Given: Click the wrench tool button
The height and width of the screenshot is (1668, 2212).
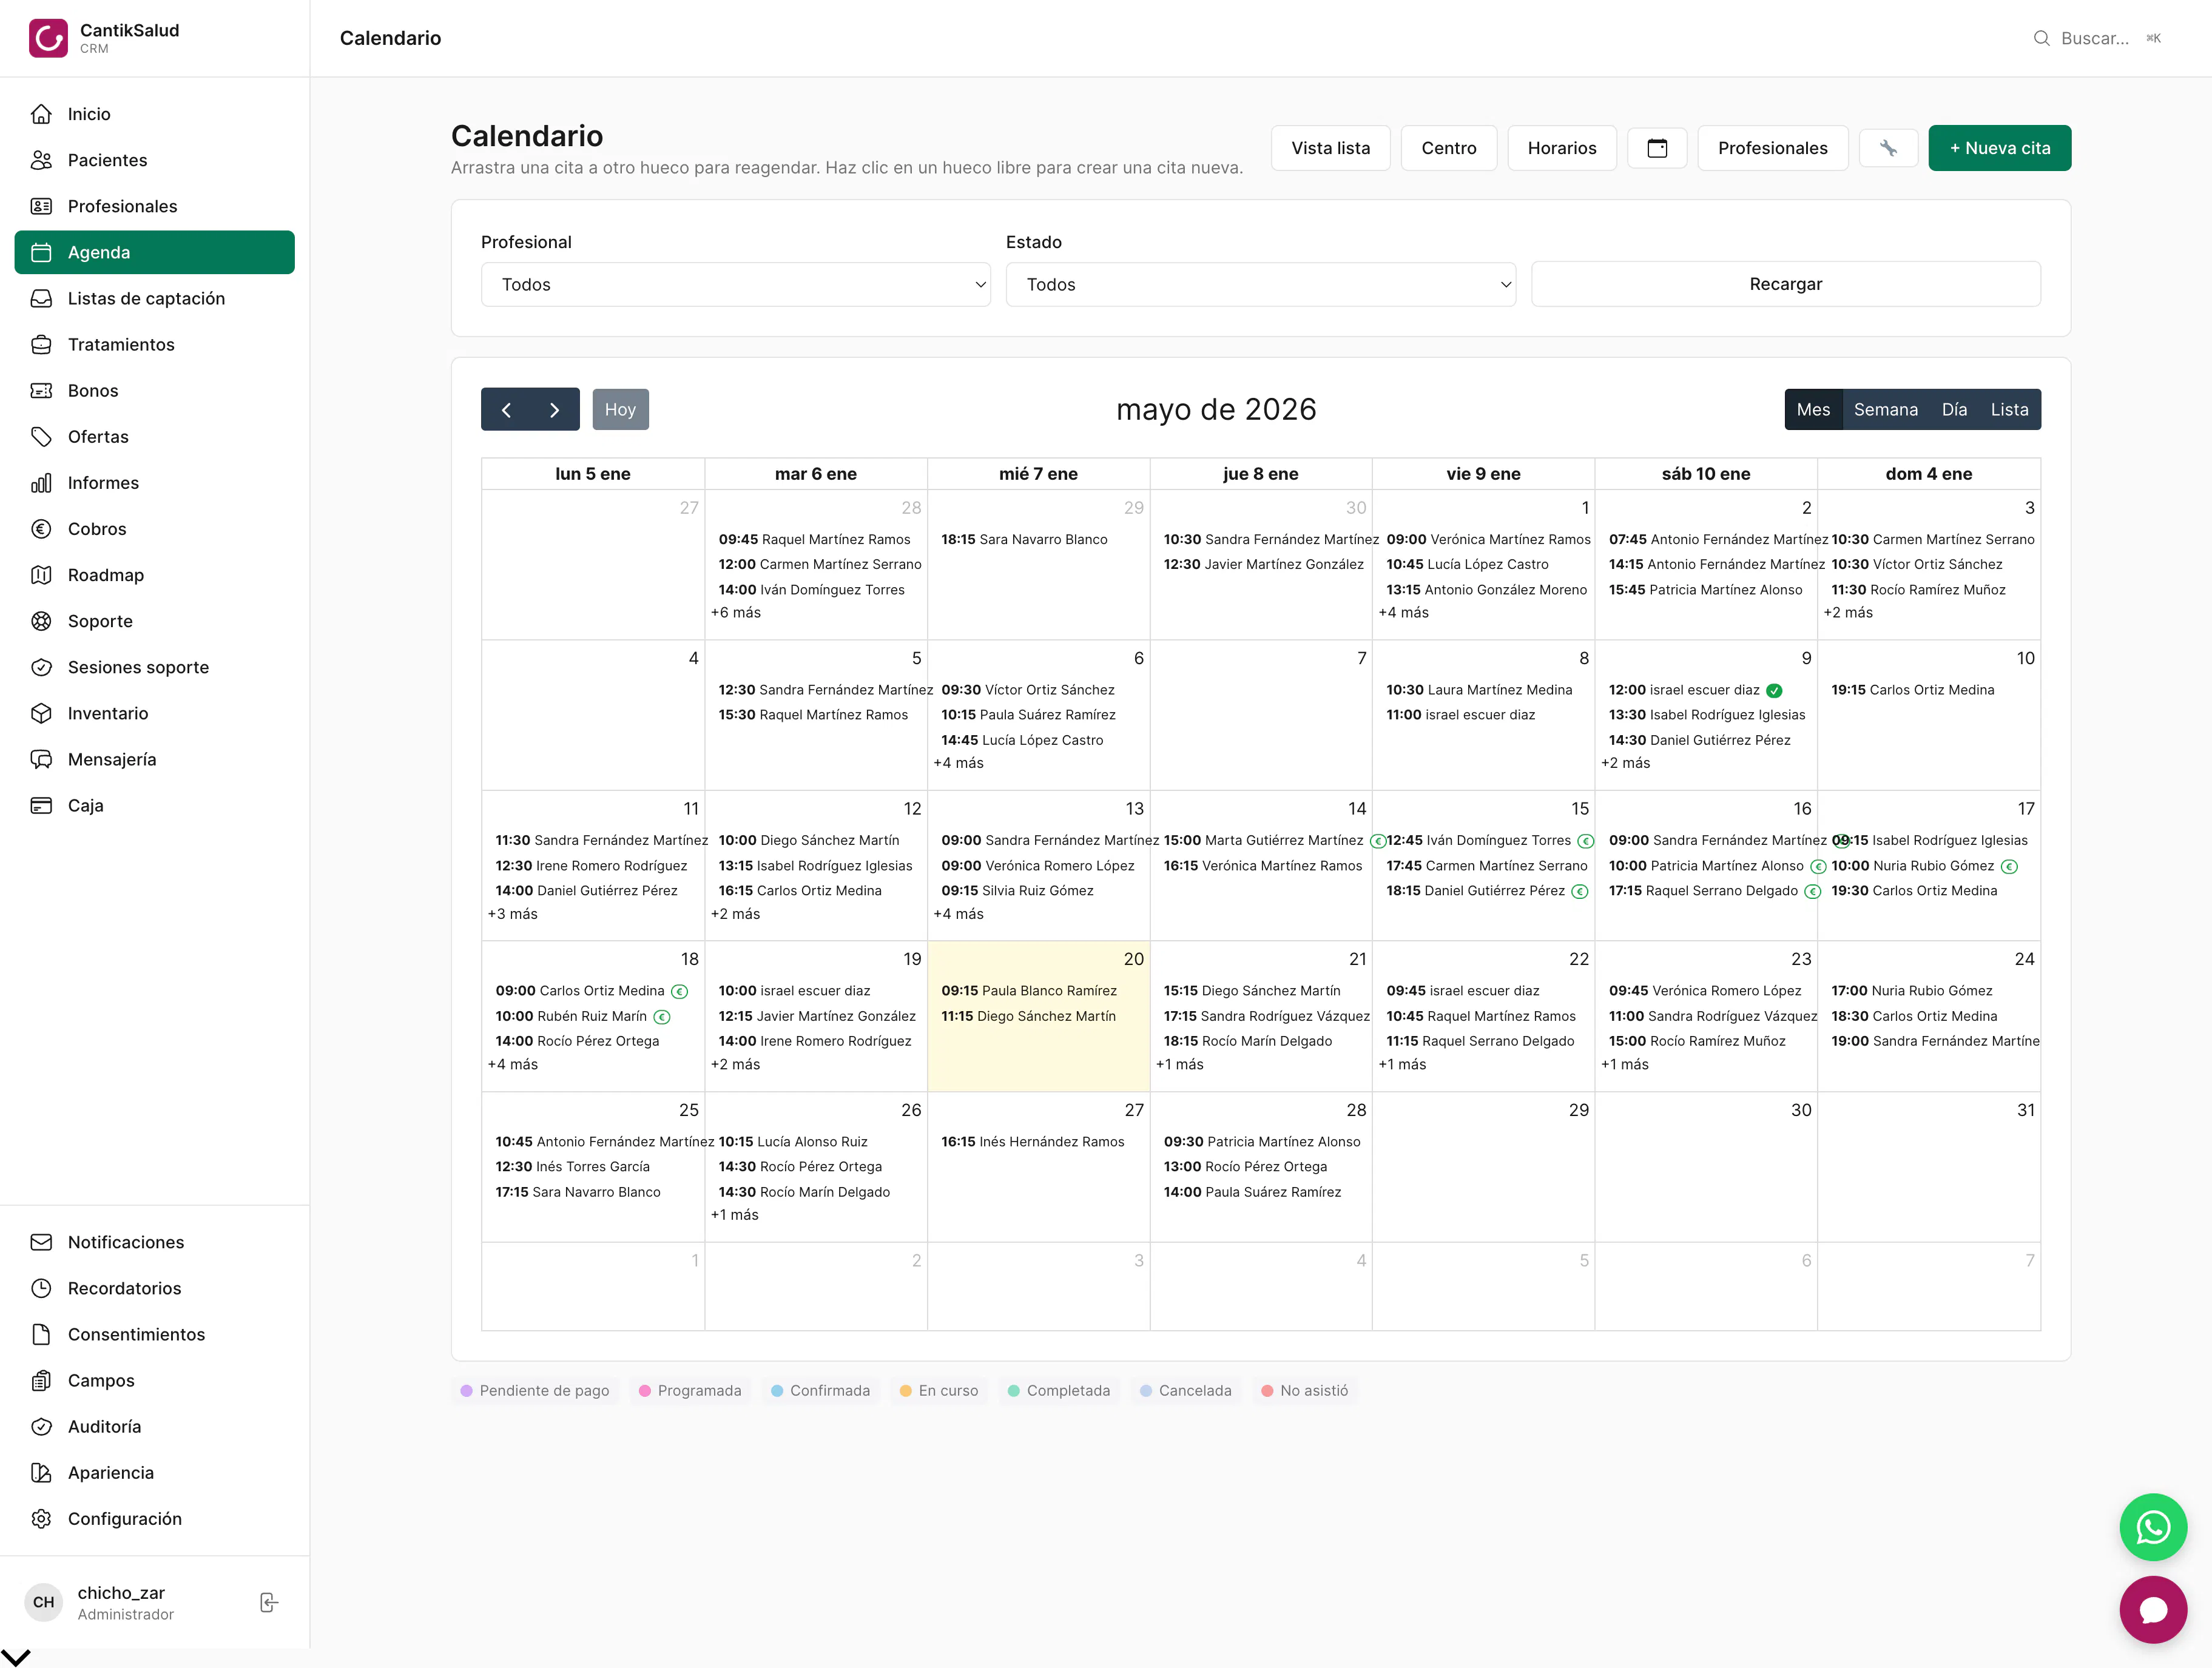Looking at the screenshot, I should click(x=1888, y=148).
